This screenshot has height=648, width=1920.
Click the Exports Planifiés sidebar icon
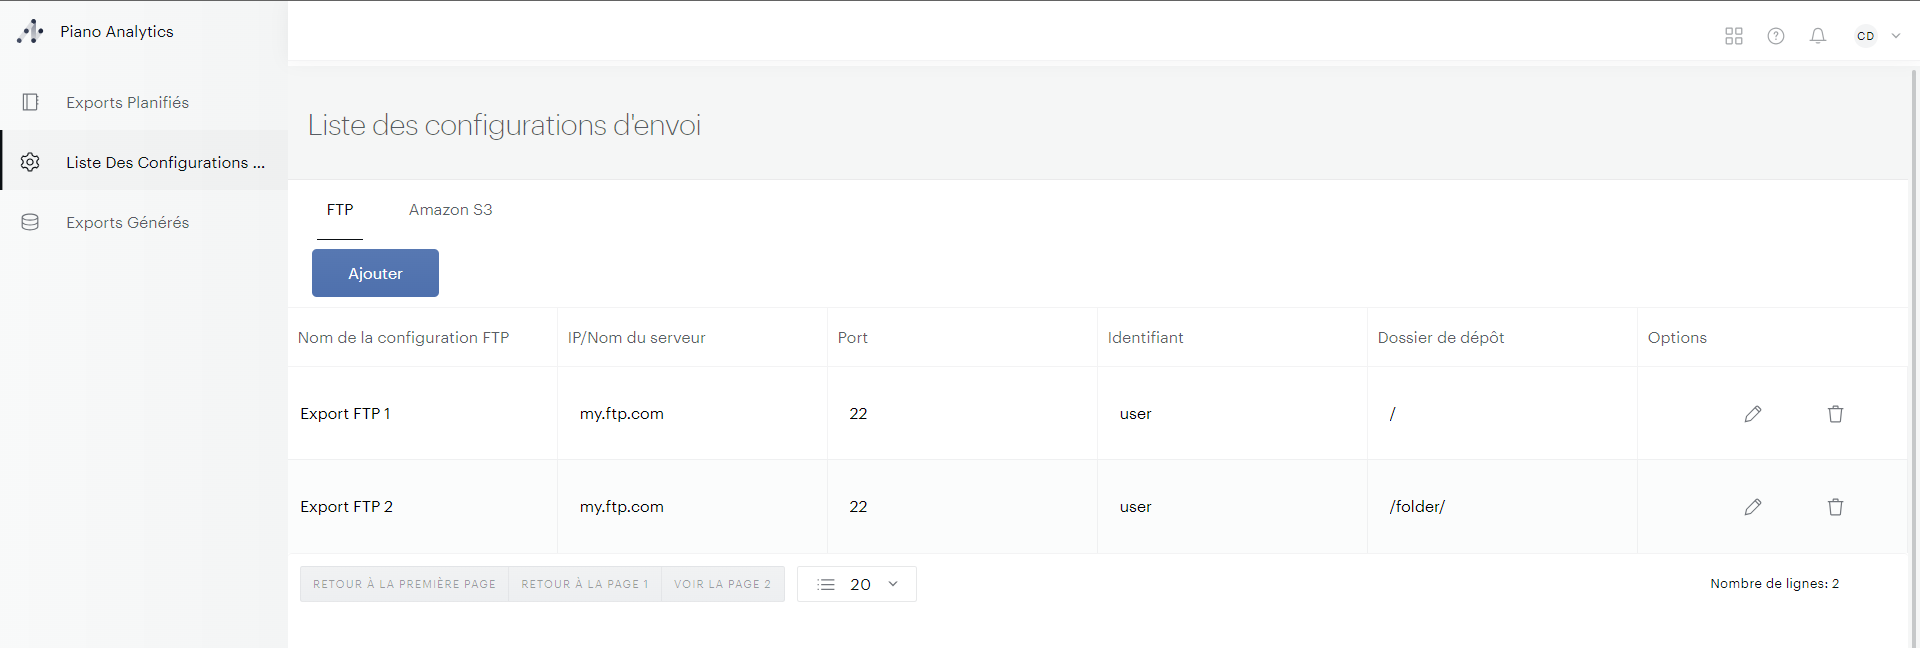point(31,102)
